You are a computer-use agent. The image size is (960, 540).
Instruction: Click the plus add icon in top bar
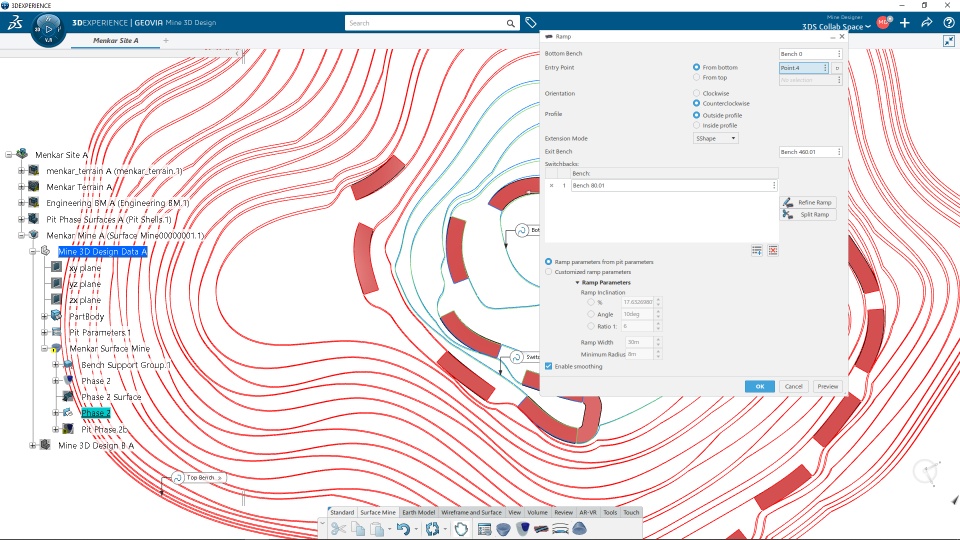pos(905,23)
